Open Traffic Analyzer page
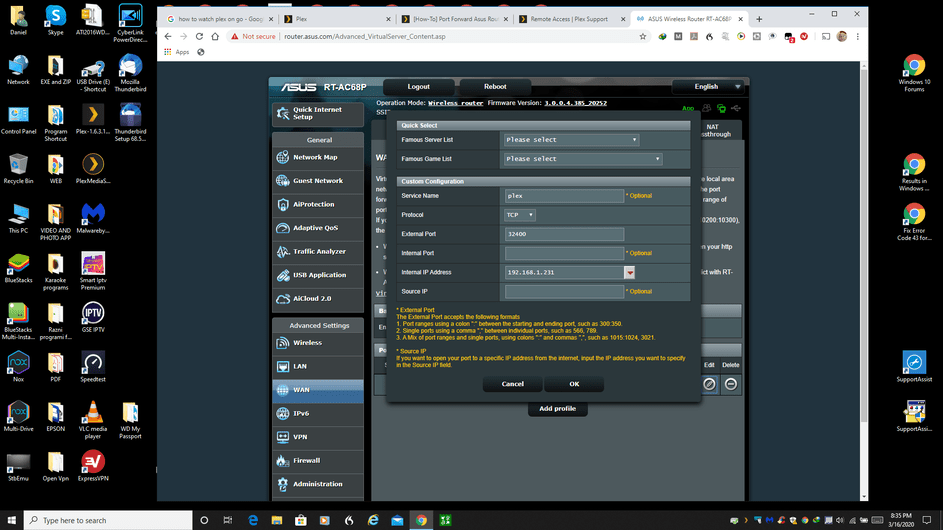 point(318,251)
